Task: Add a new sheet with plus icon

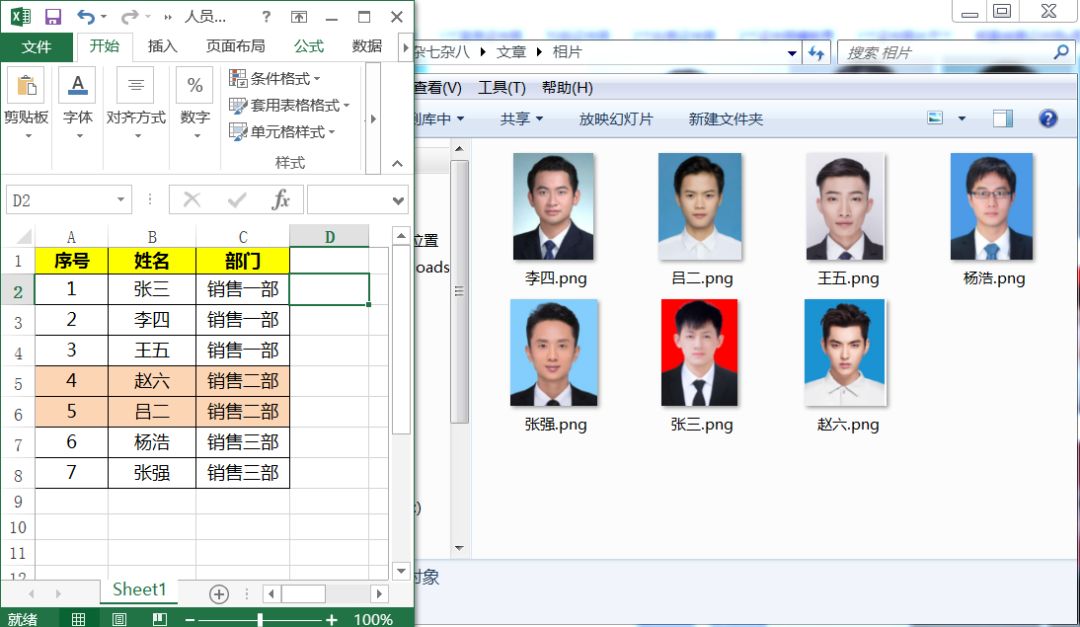Action: tap(218, 593)
